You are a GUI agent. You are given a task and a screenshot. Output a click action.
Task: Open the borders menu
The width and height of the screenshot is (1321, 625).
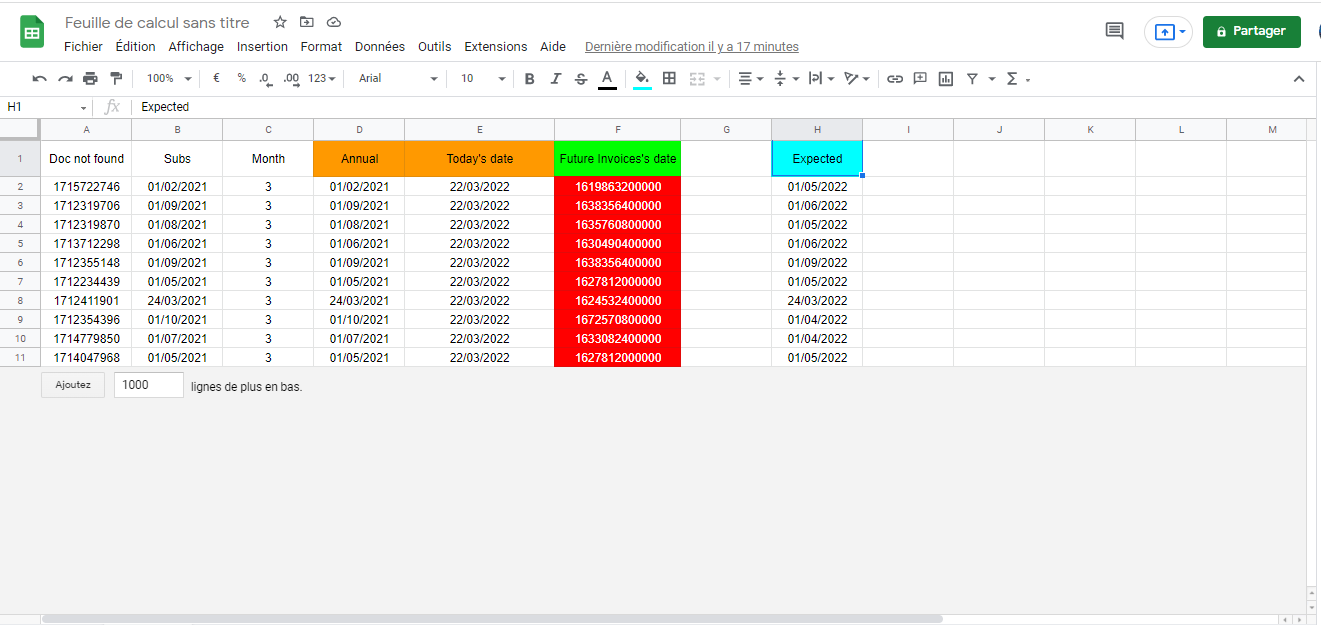(669, 78)
